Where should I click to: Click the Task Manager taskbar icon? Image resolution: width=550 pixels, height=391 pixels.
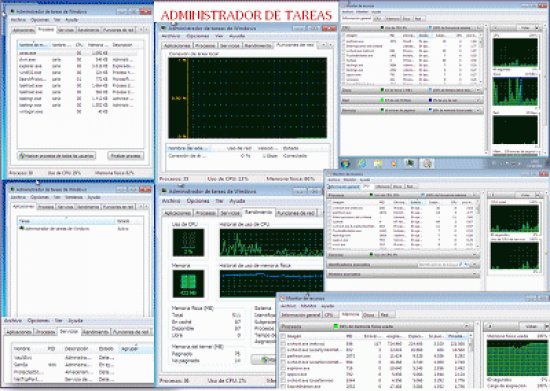coord(410,164)
